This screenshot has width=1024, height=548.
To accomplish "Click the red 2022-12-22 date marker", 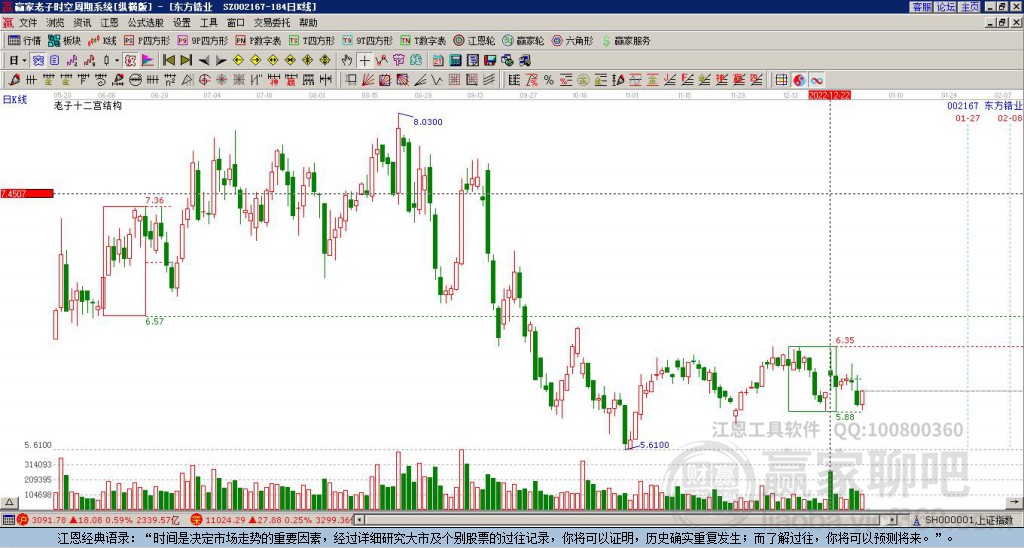I will point(829,95).
